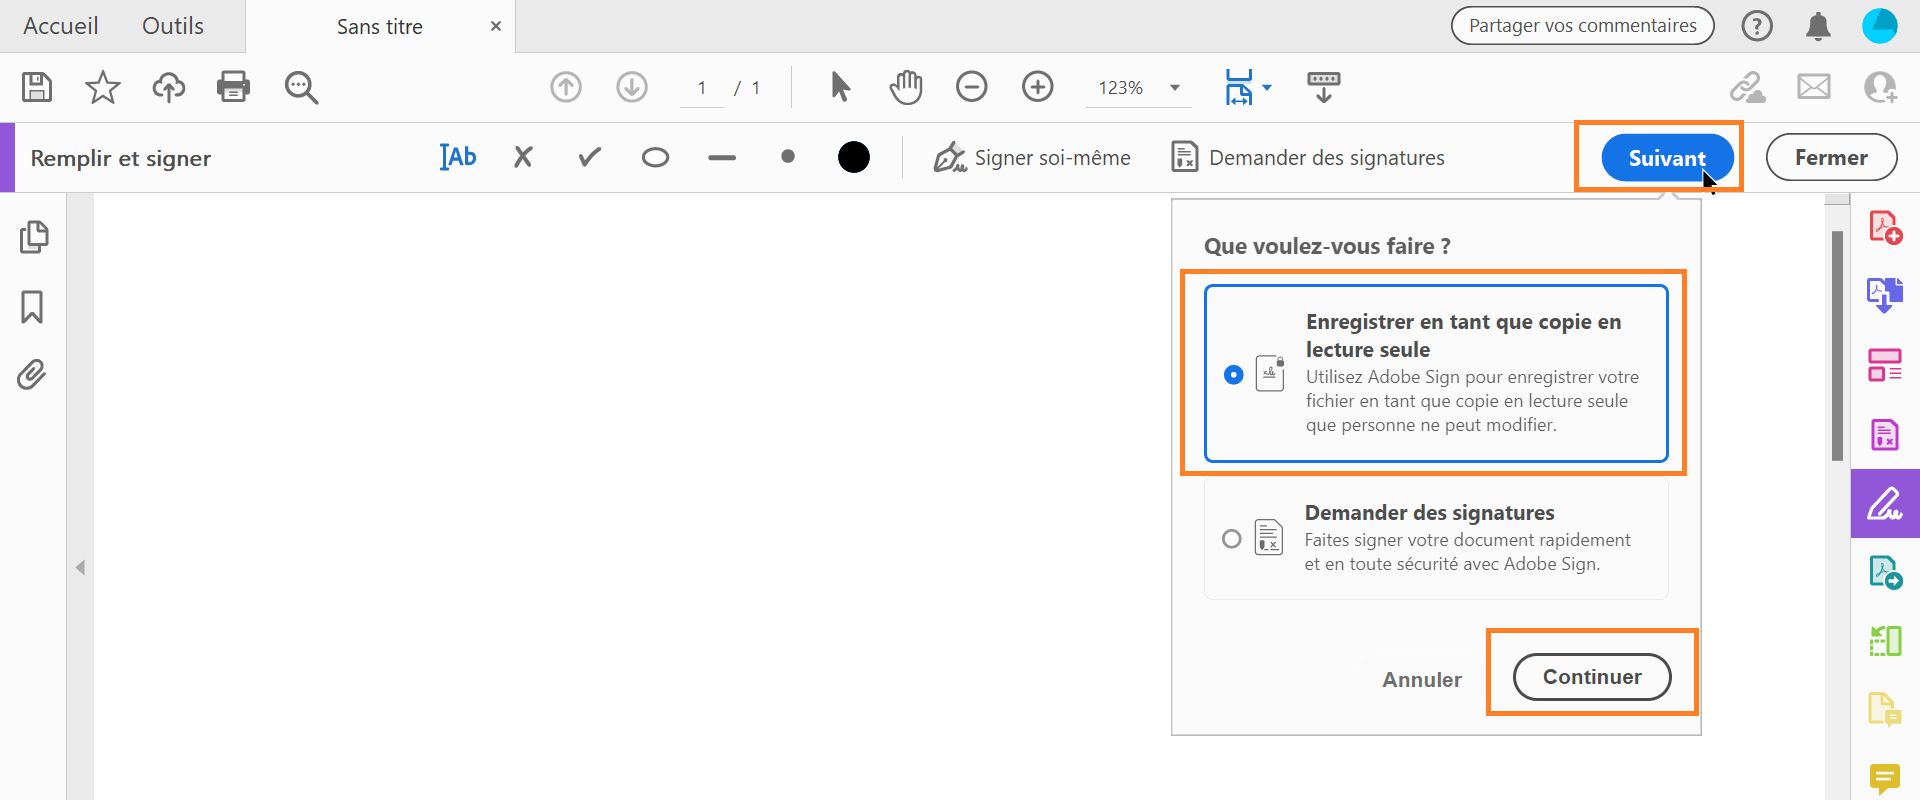Open the Help question mark menu
This screenshot has height=800, width=1920.
click(x=1757, y=26)
